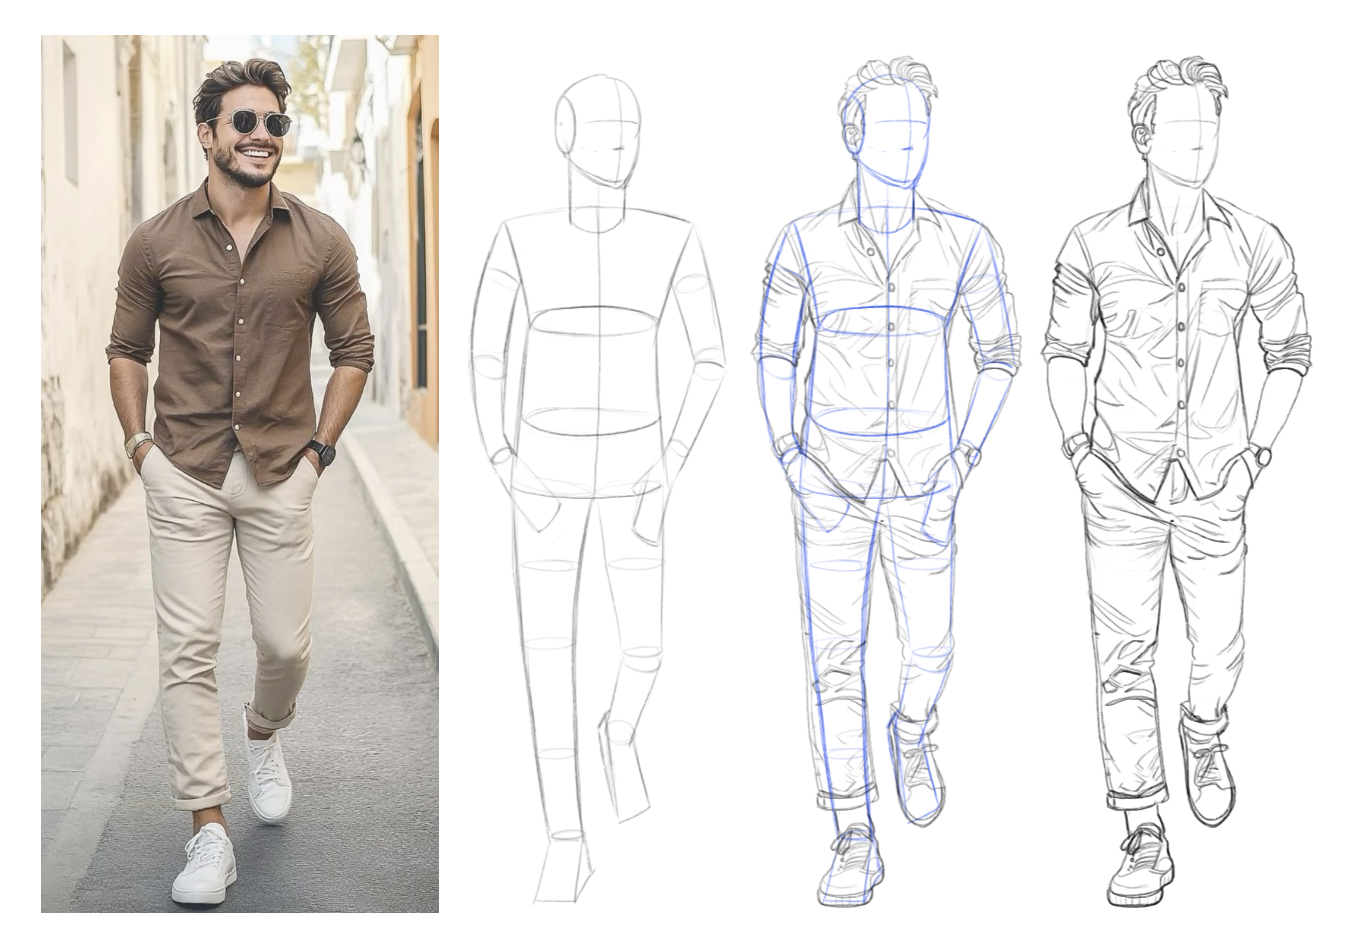Click the wristwatch on the final line drawing
This screenshot has width=1352, height=947.
point(1261,456)
